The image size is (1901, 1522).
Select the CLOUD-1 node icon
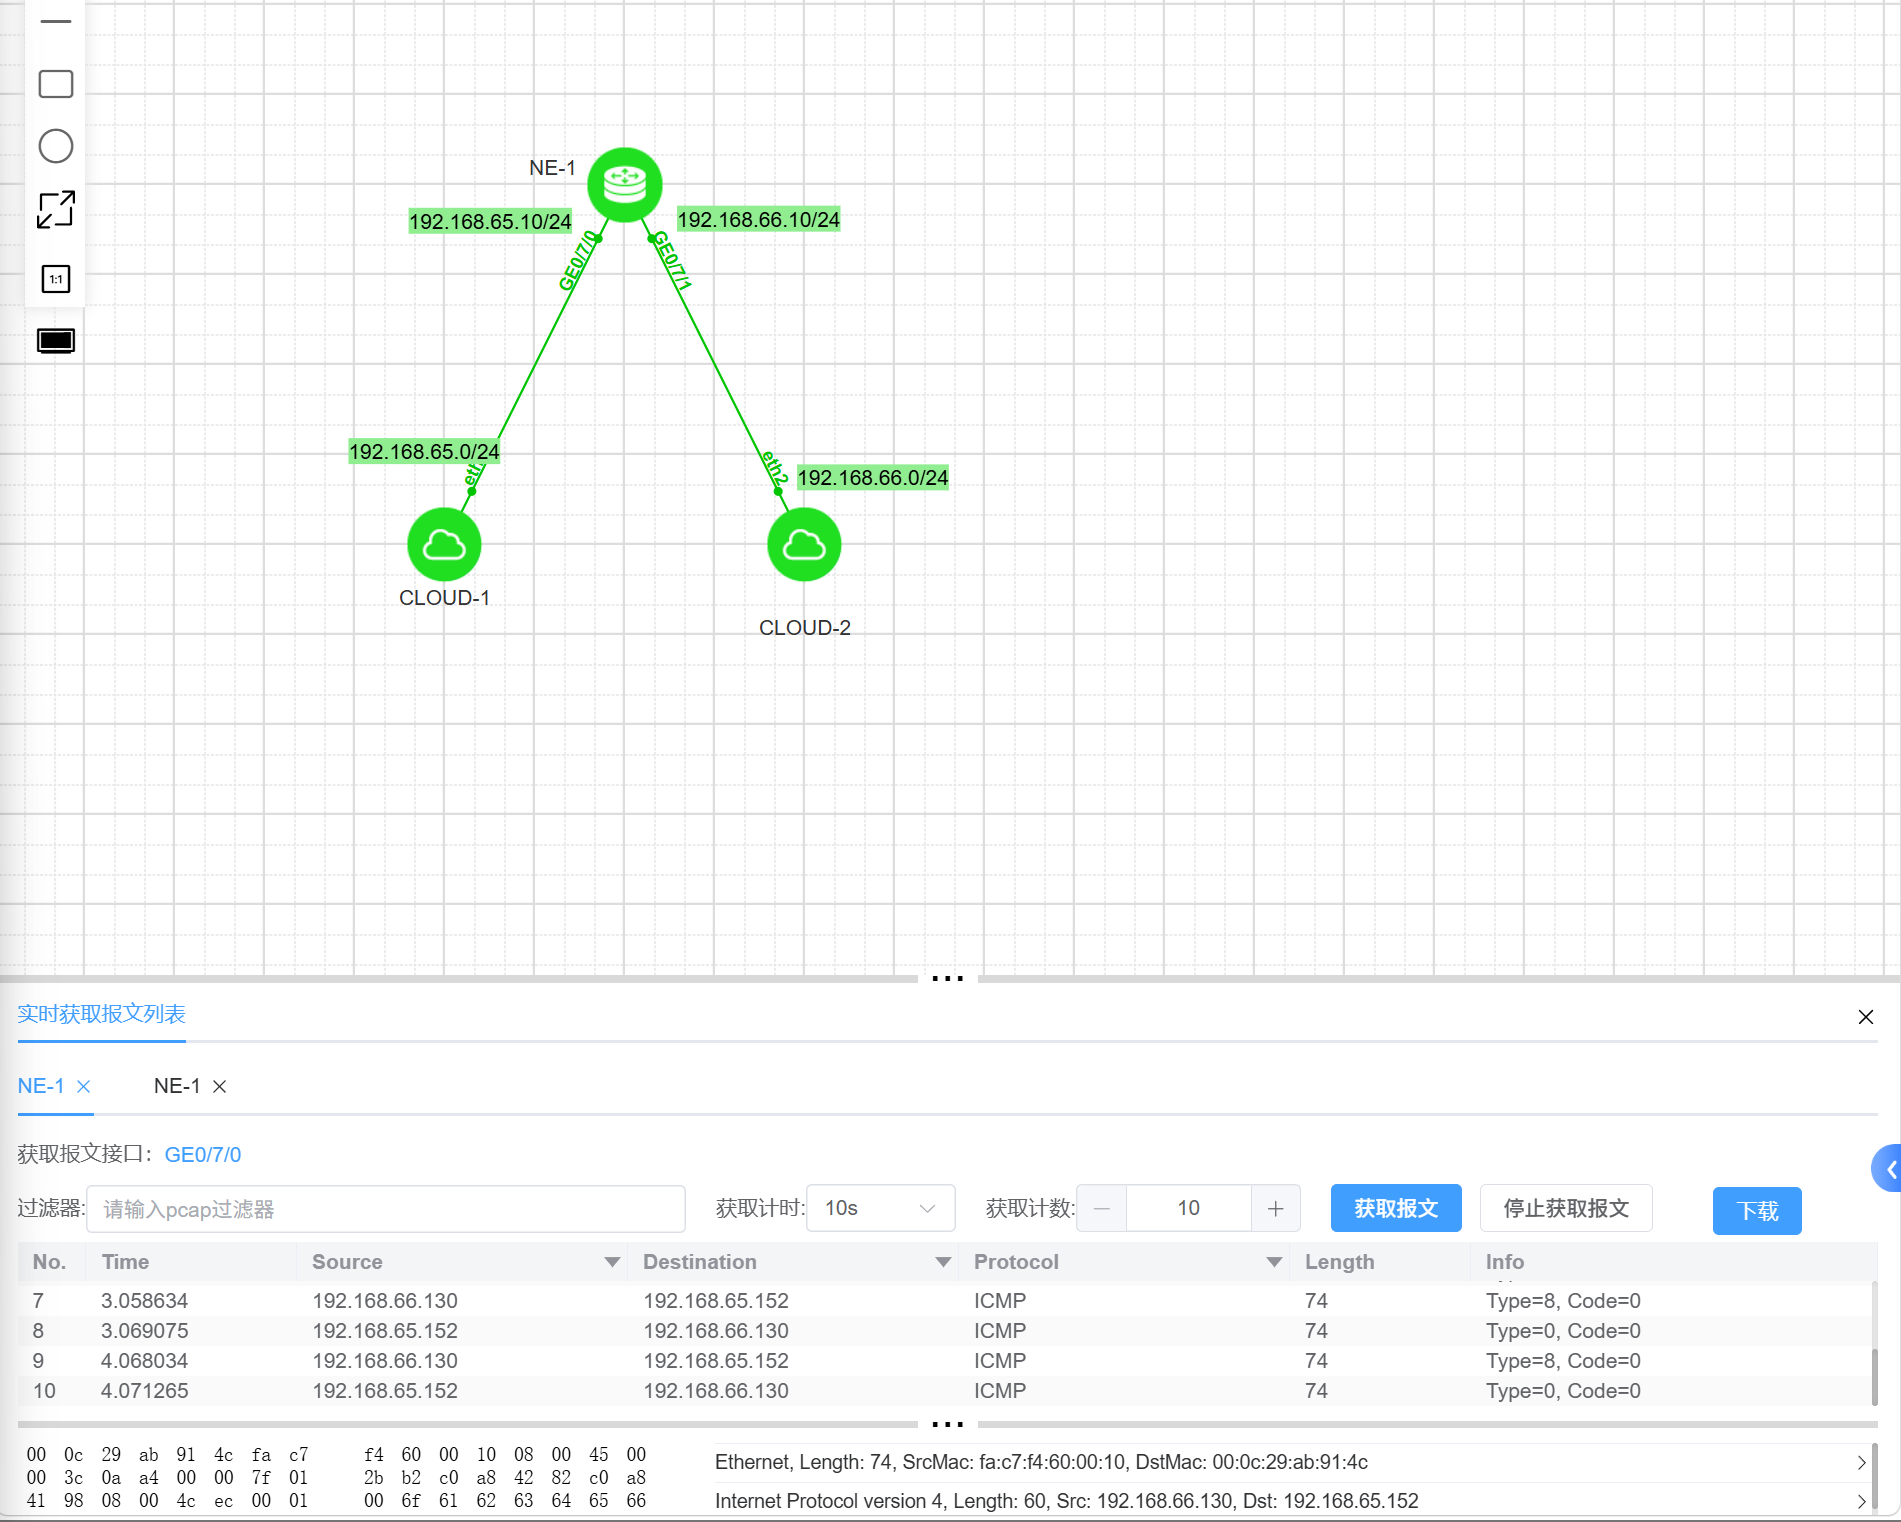pos(444,544)
